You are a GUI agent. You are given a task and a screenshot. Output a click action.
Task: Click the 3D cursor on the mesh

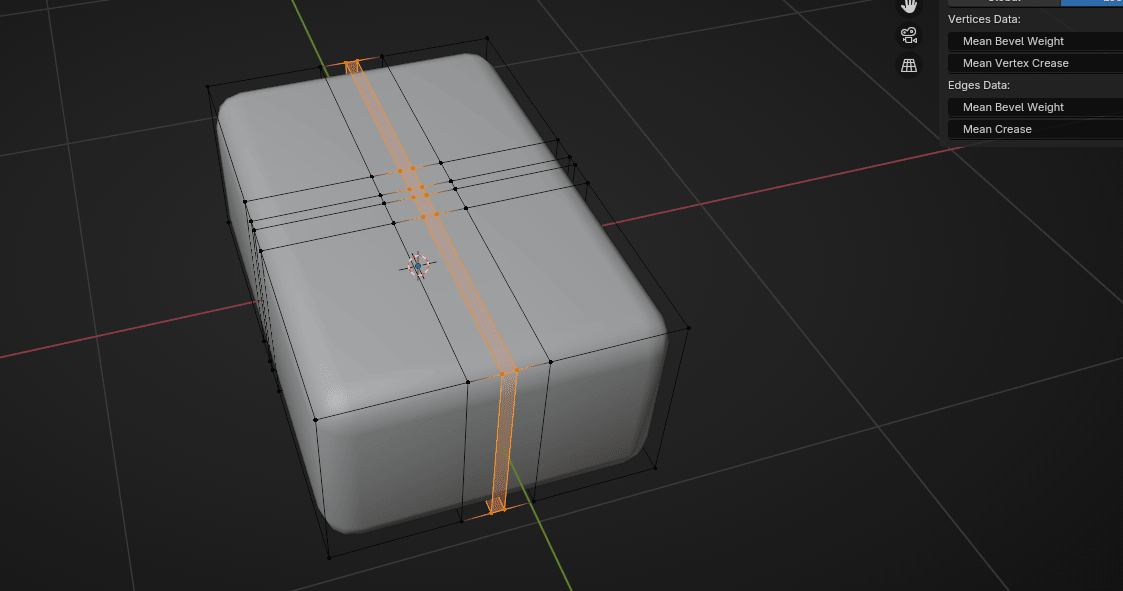coord(418,265)
